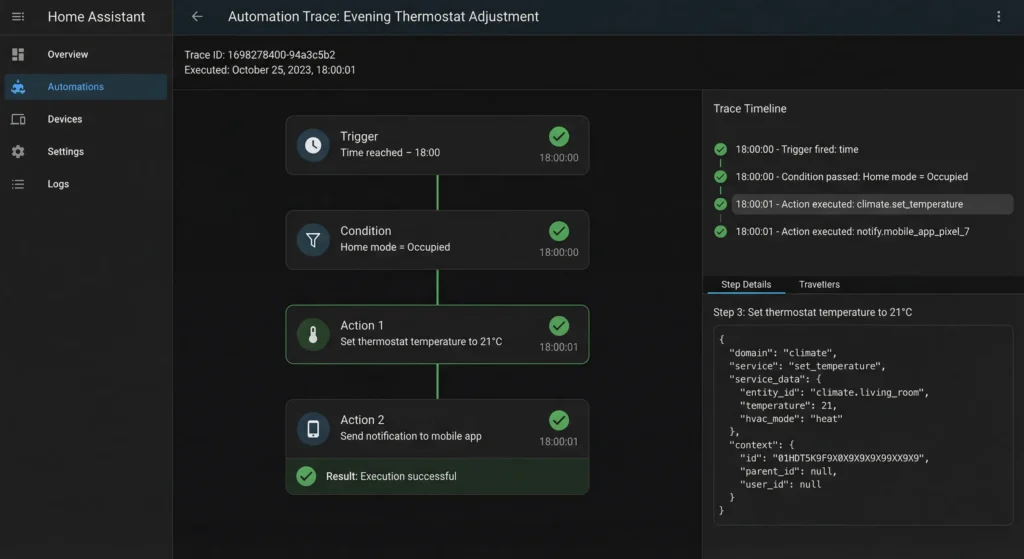Open the Devices page
This screenshot has width=1024, height=559.
[86, 119]
